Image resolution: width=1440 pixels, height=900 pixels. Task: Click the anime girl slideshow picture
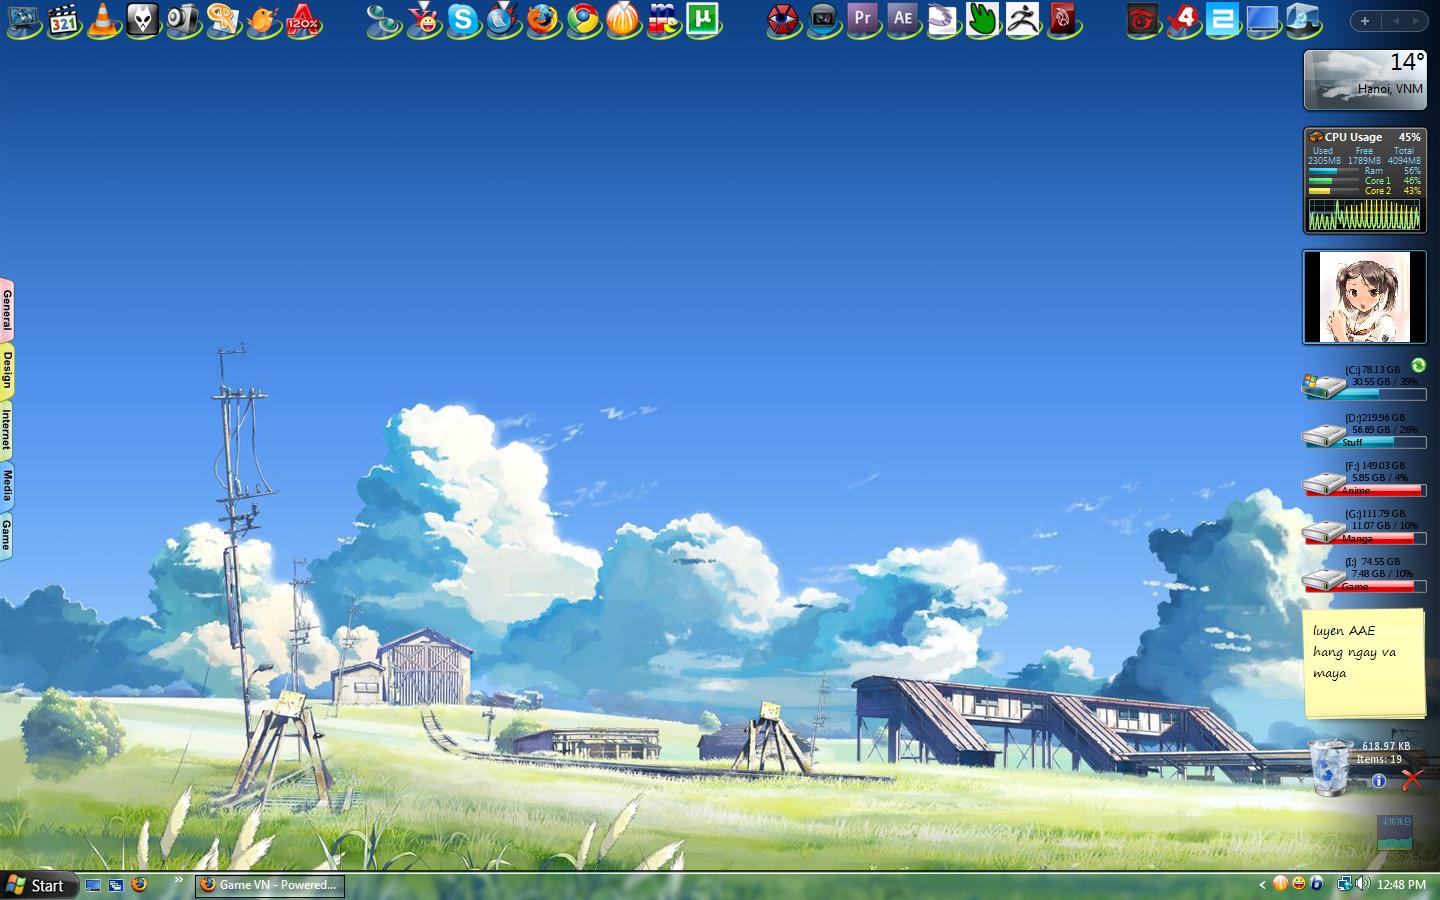pyautogui.click(x=1364, y=297)
